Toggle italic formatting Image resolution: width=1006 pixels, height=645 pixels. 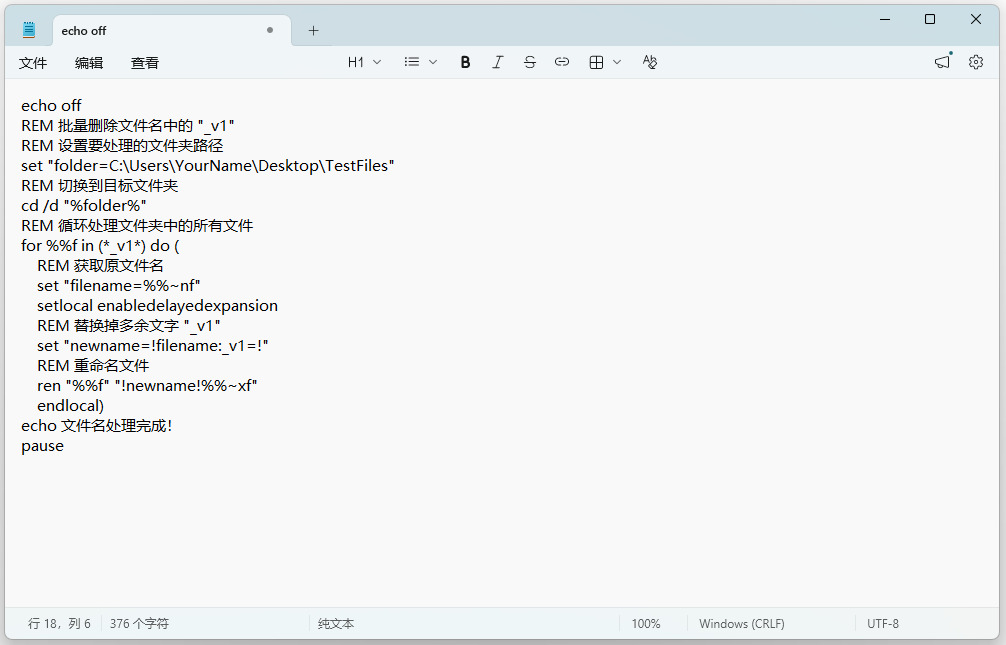(x=498, y=62)
